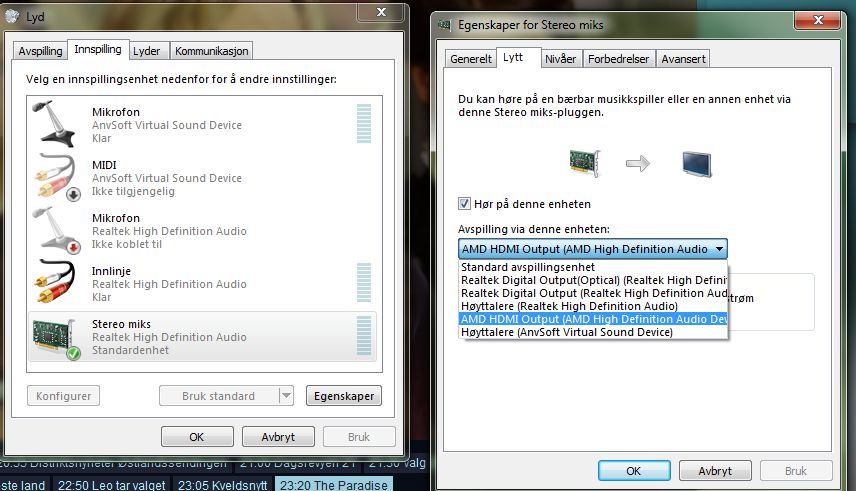
Task: Click the sound card illustration in Lytt tab
Action: tap(585, 163)
